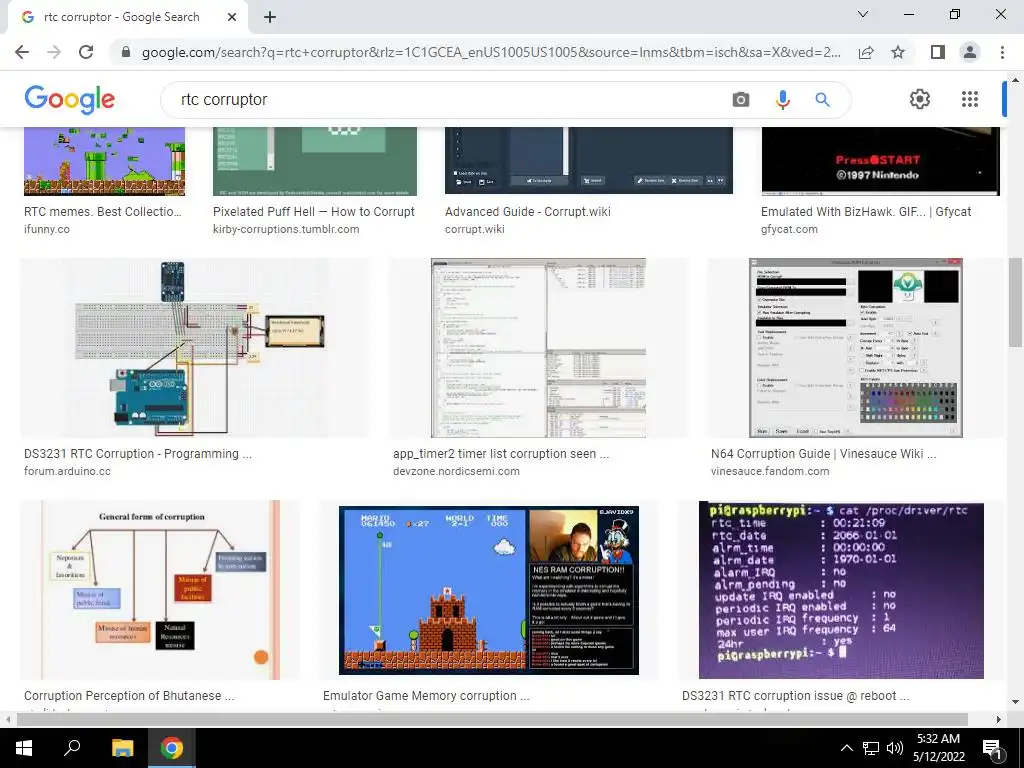Open DS3231 RTC corruption issue @ reboot link
Viewport: 1024px width, 768px height.
[795, 696]
